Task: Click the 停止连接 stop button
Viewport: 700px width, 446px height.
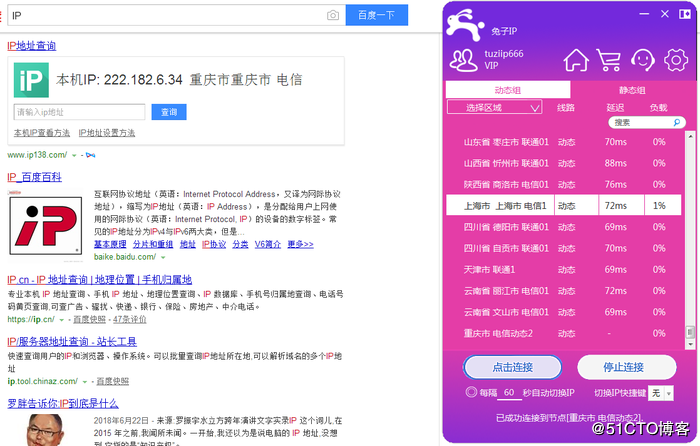Action: (627, 367)
